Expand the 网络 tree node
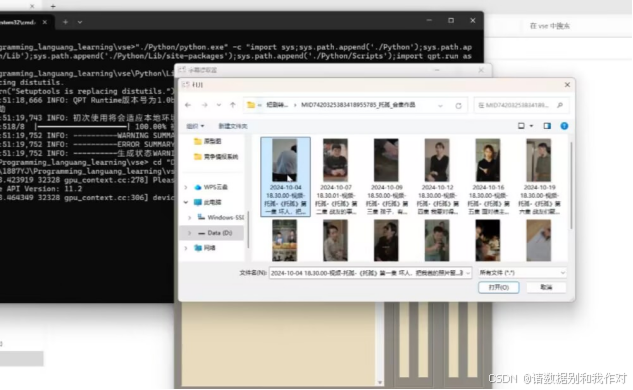 (x=186, y=248)
